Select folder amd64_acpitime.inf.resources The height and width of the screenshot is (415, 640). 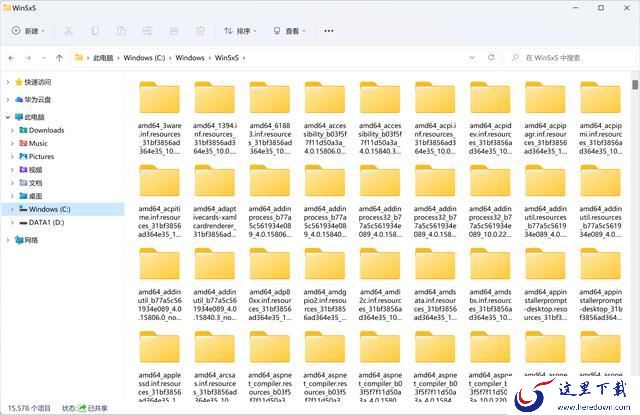(160, 201)
